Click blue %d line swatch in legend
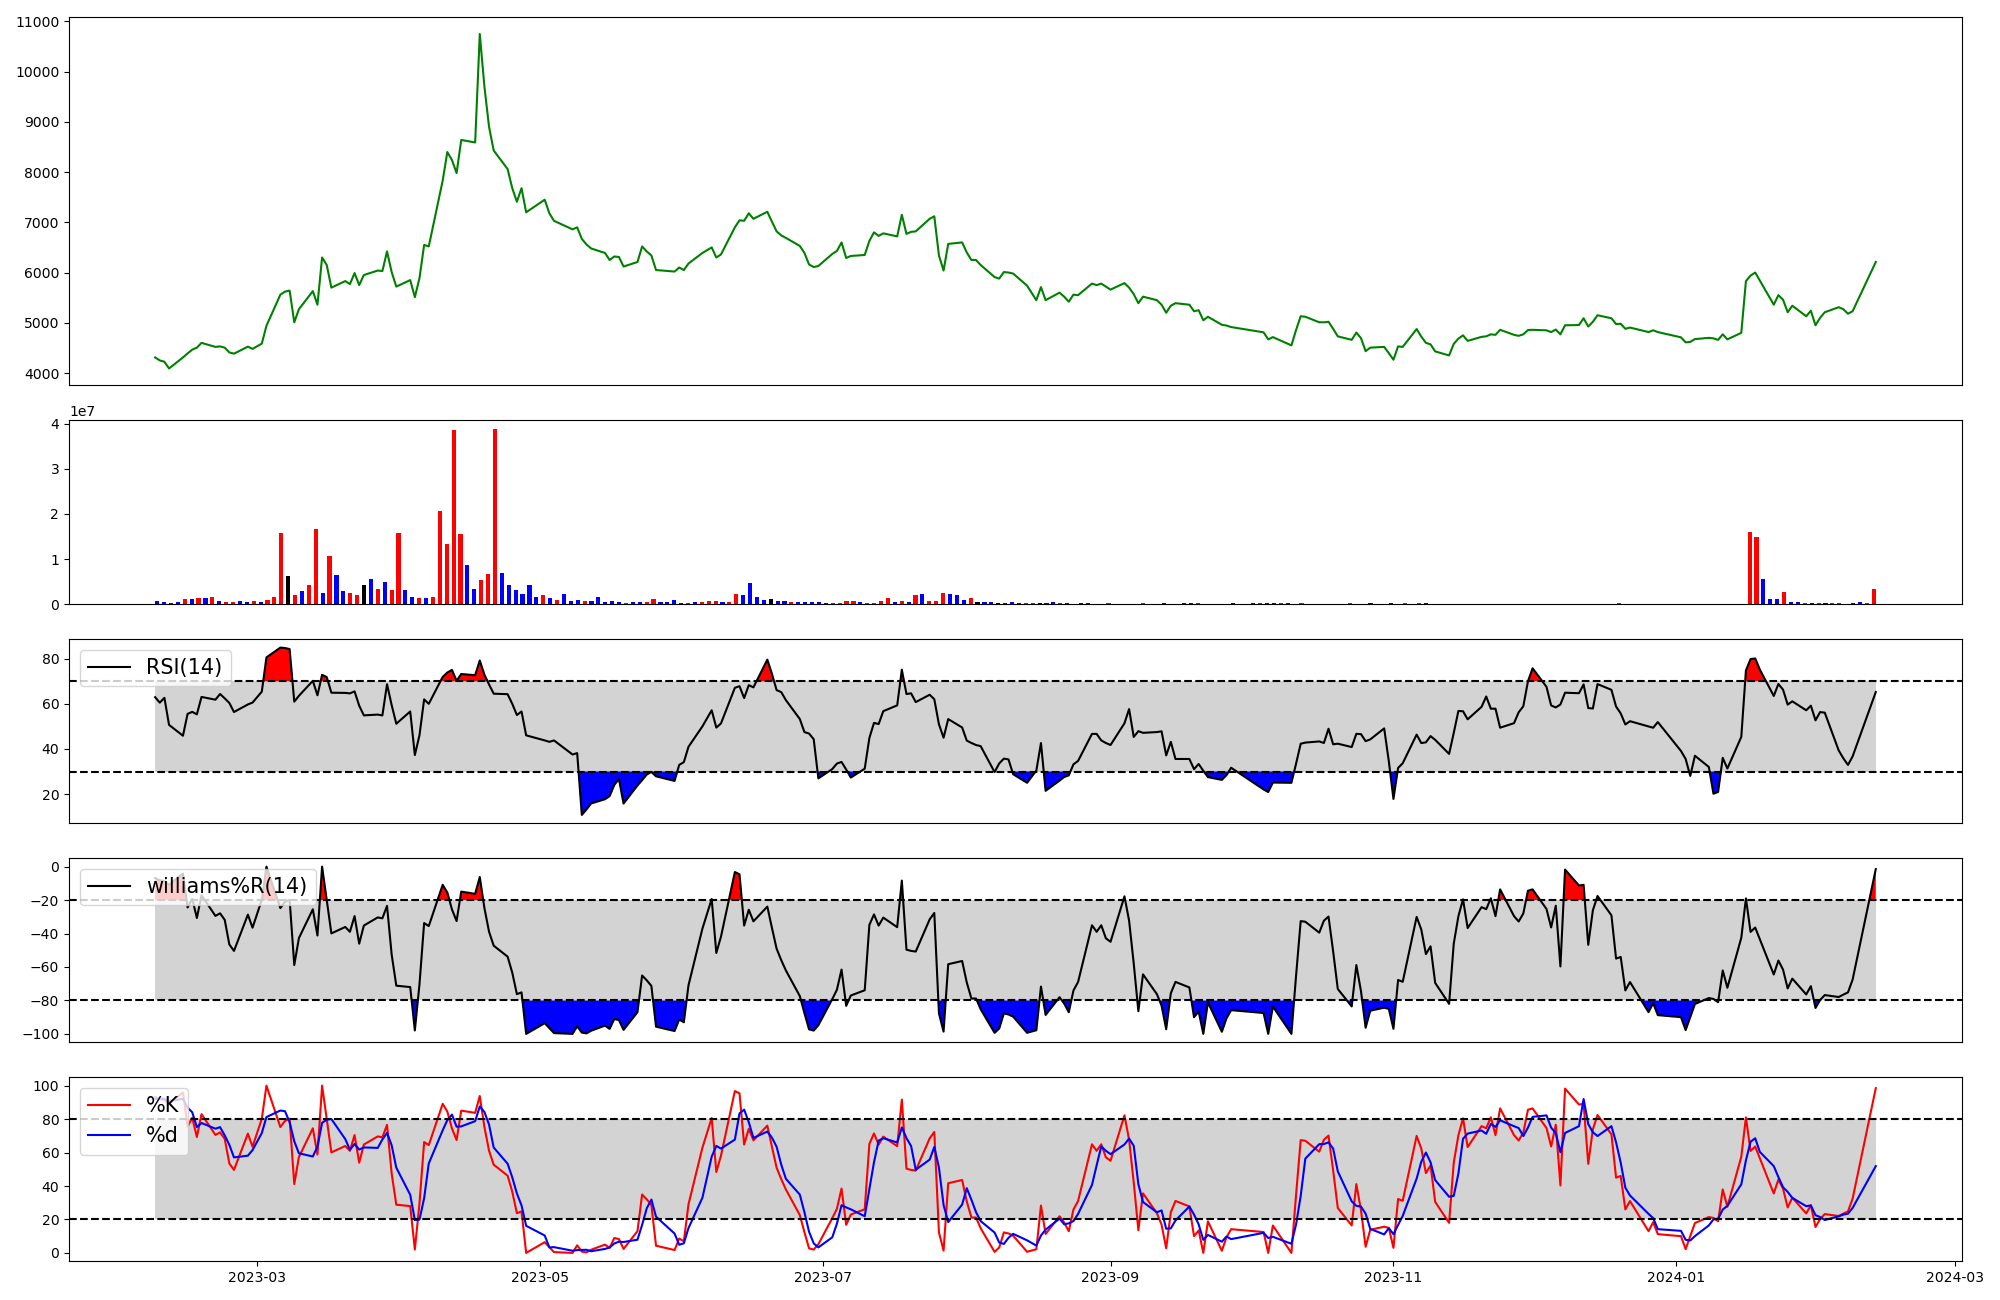2000x1300 pixels. 109,1135
